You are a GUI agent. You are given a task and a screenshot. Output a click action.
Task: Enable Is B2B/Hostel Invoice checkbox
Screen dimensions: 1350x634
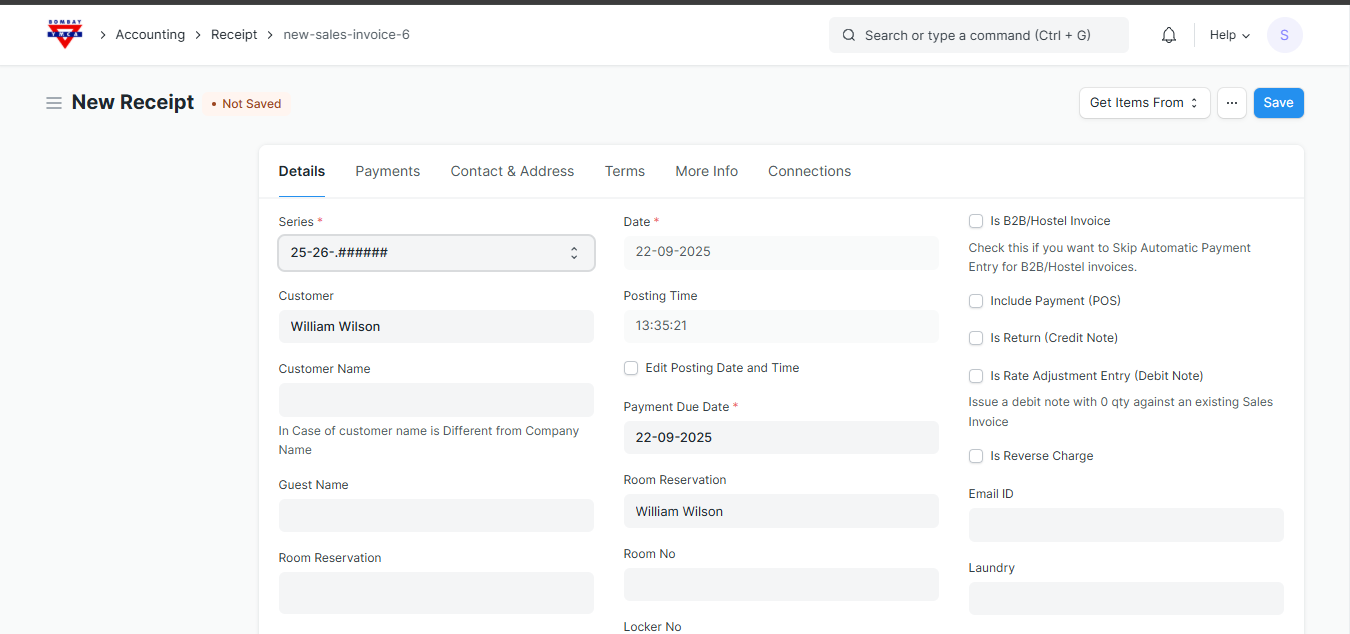click(976, 221)
